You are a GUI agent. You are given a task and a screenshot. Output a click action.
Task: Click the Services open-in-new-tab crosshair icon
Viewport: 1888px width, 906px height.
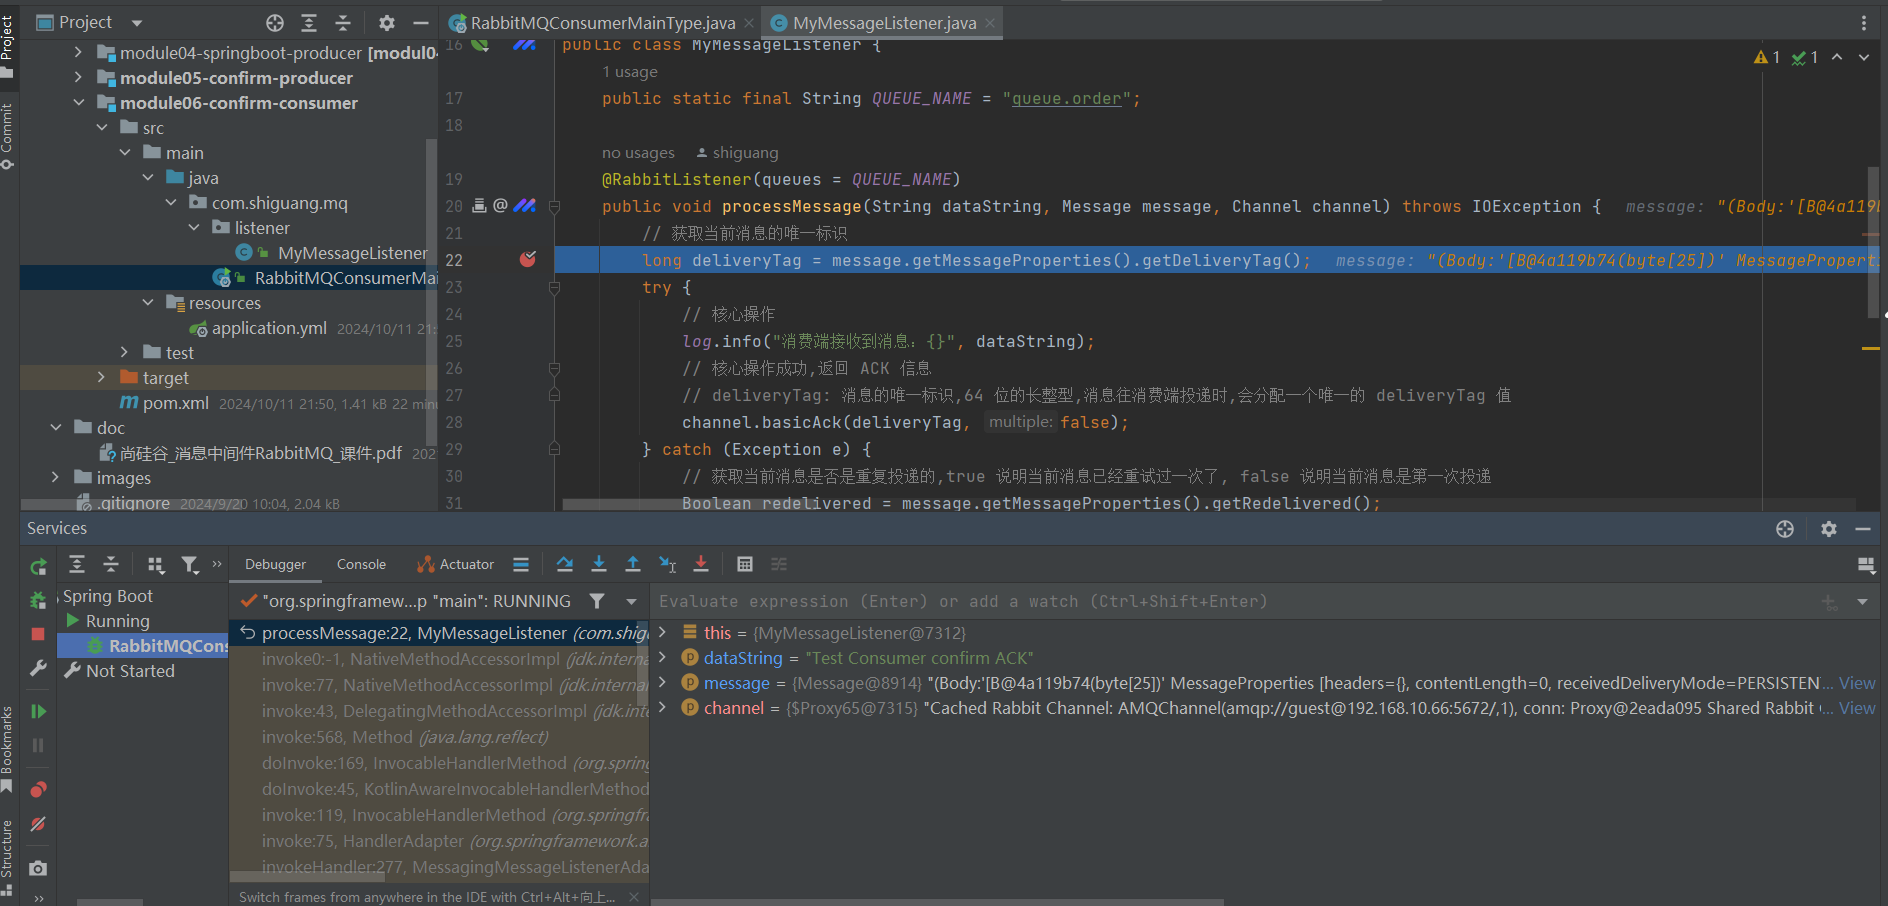pos(1785,529)
